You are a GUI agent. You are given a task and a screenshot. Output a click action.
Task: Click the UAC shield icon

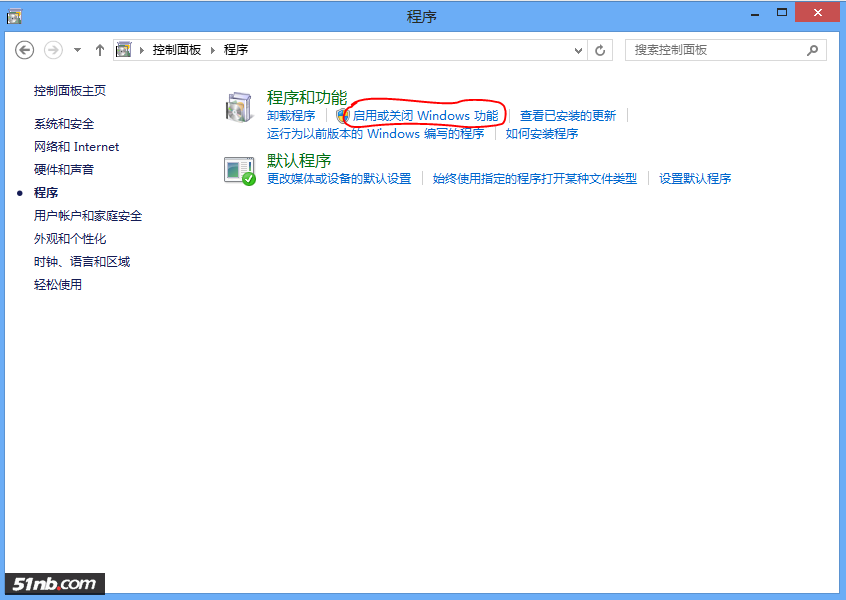coord(342,115)
